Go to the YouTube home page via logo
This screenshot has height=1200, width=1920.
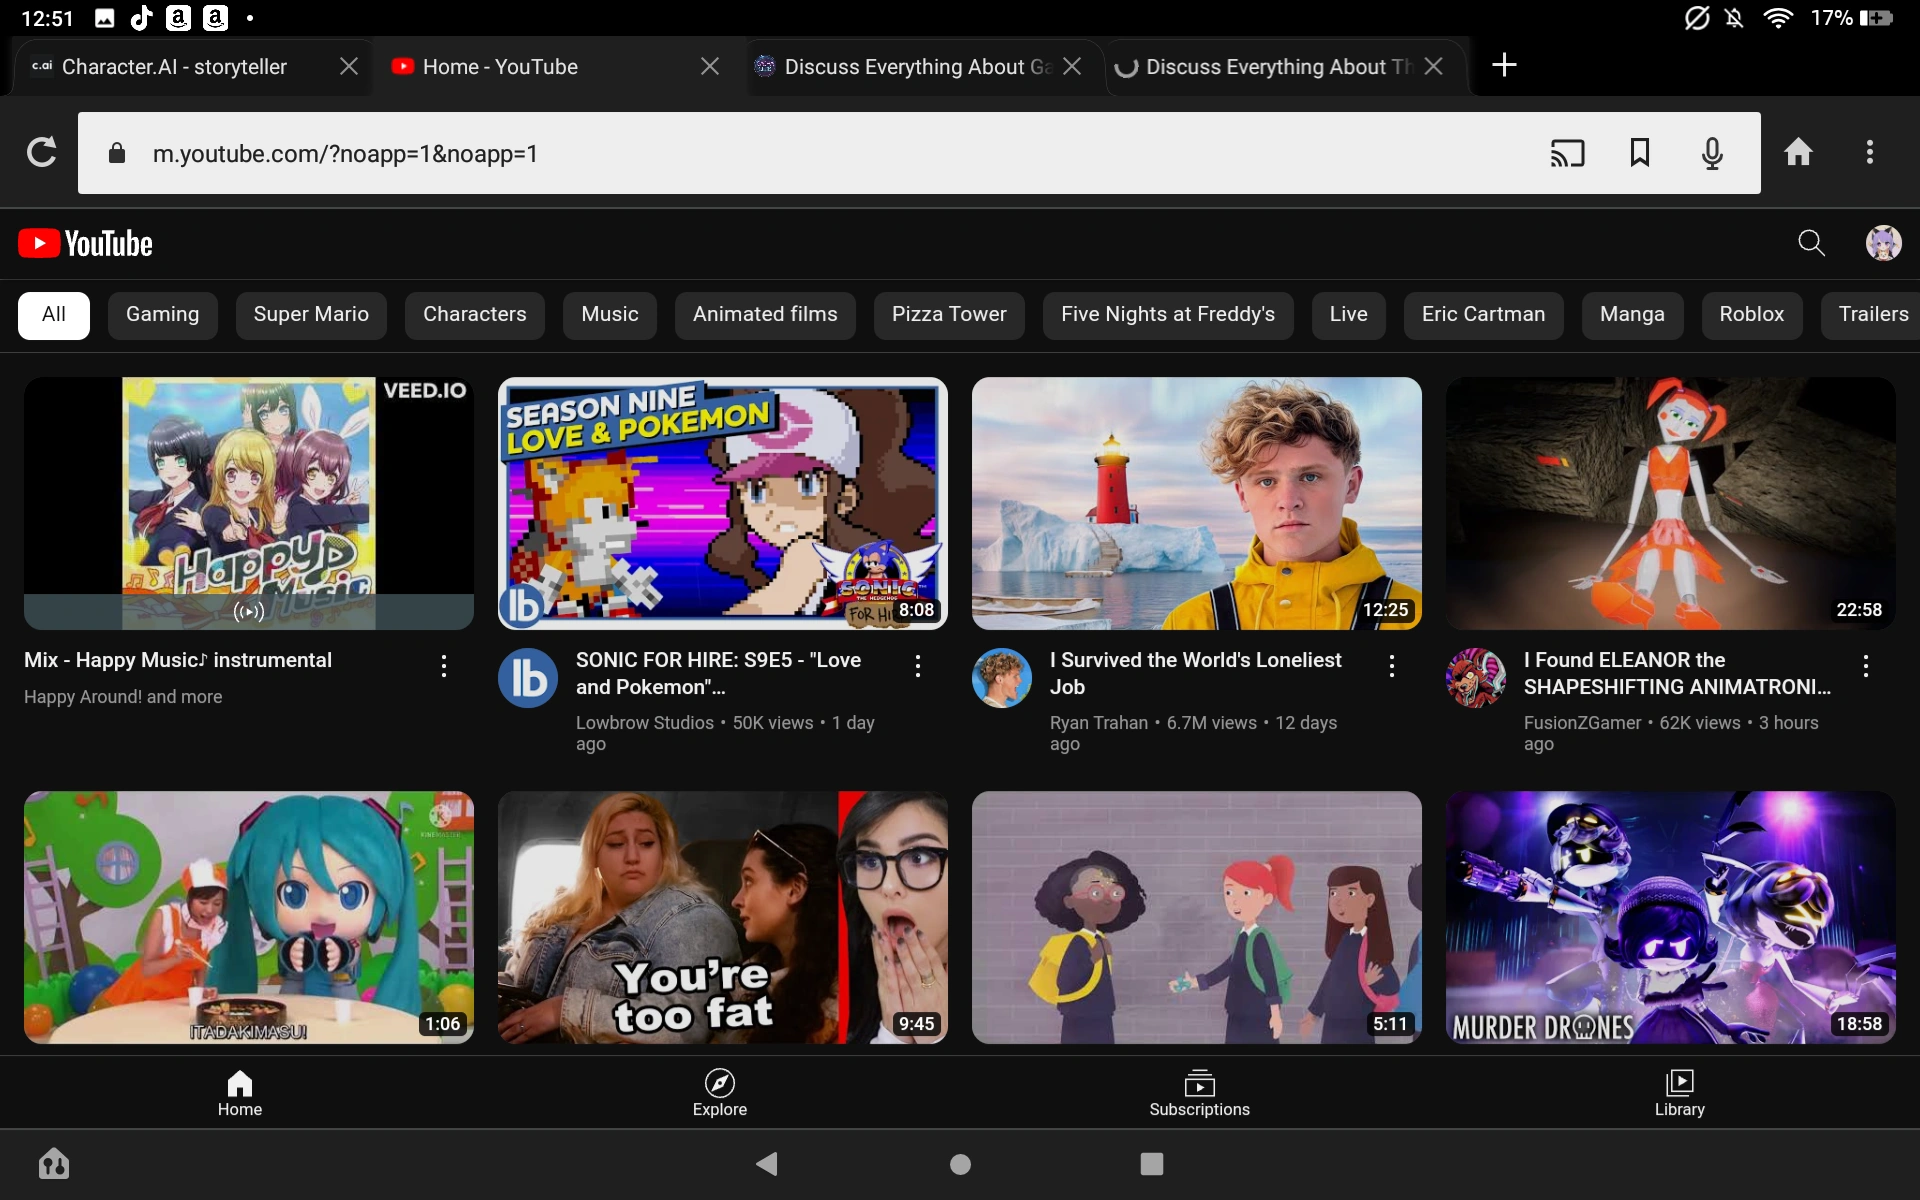click(x=84, y=243)
